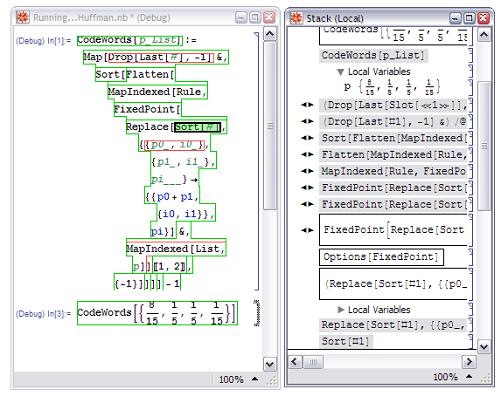501x397 pixels.
Task: Open notebook magnification 100% popup arrow
Action: pyautogui.click(x=255, y=379)
